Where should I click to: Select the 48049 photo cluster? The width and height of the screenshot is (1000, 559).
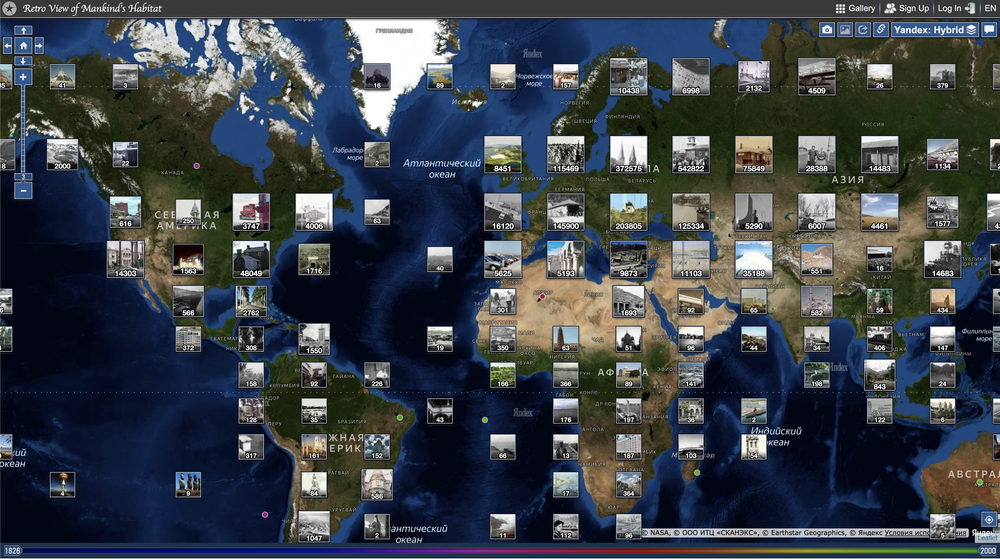click(x=251, y=259)
